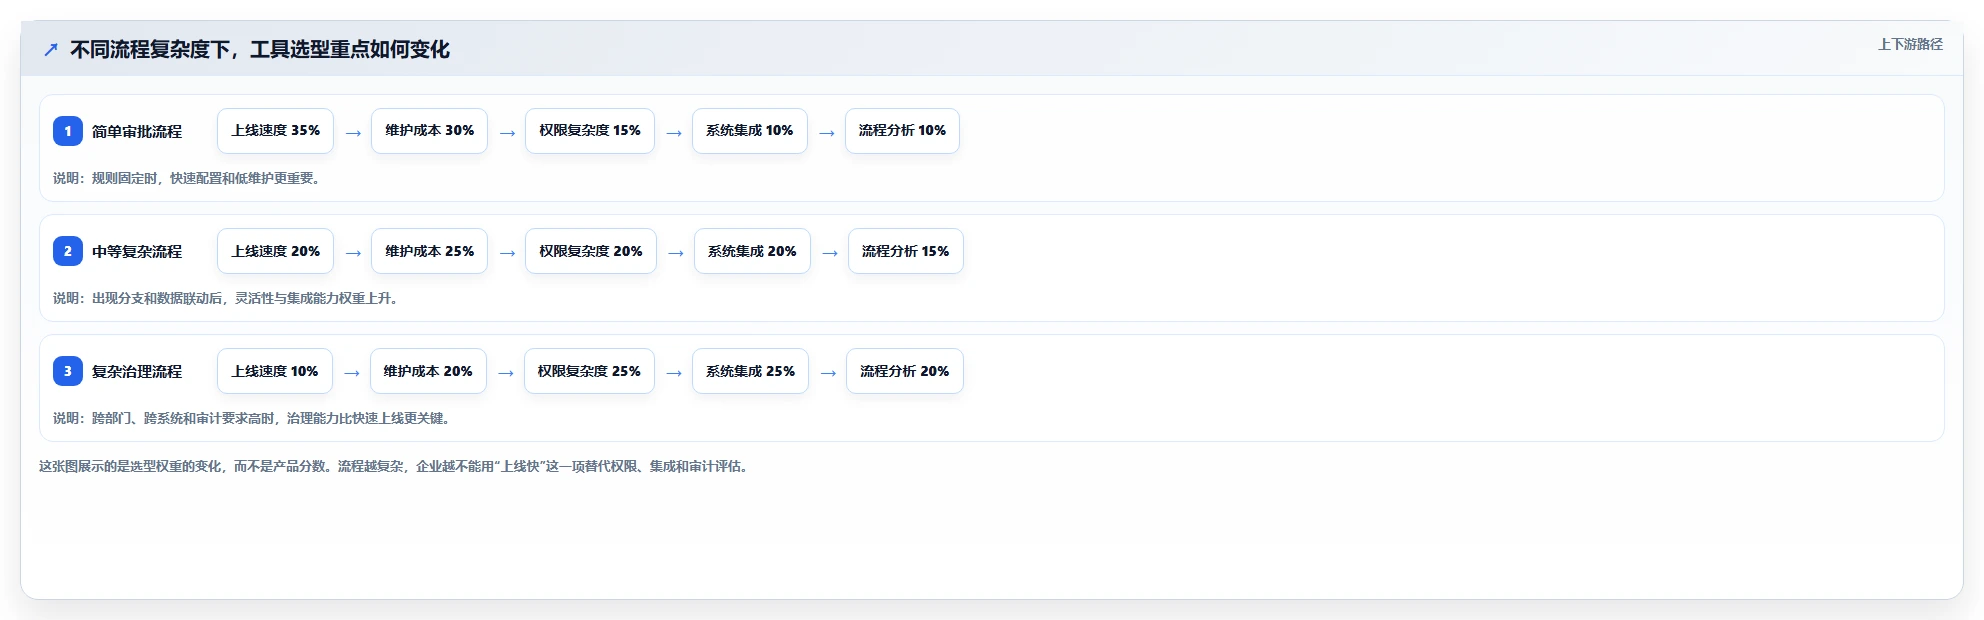Select the number 2 badge for 中等复杂流程
Viewport: 1984px width, 620px height.
[68, 251]
